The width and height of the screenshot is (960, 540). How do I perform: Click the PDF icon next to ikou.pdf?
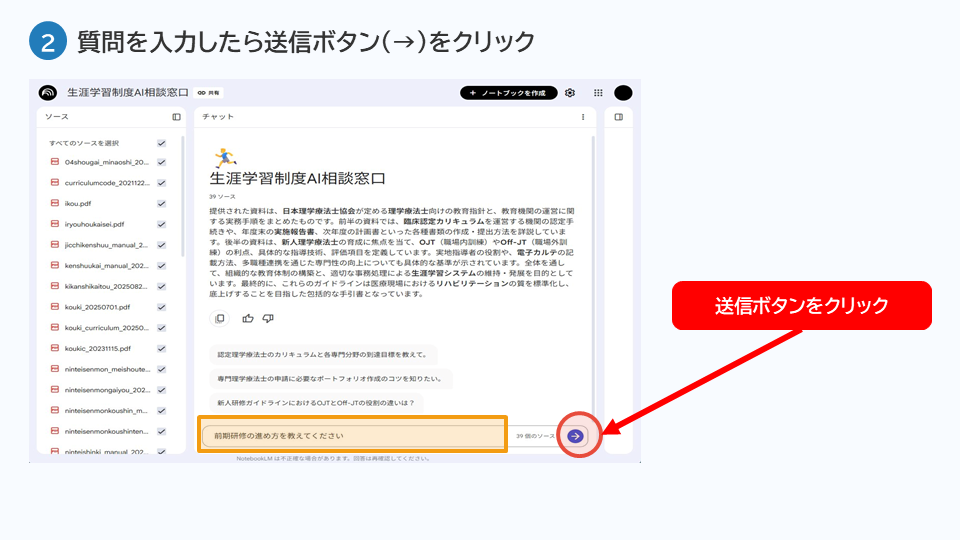point(55,203)
